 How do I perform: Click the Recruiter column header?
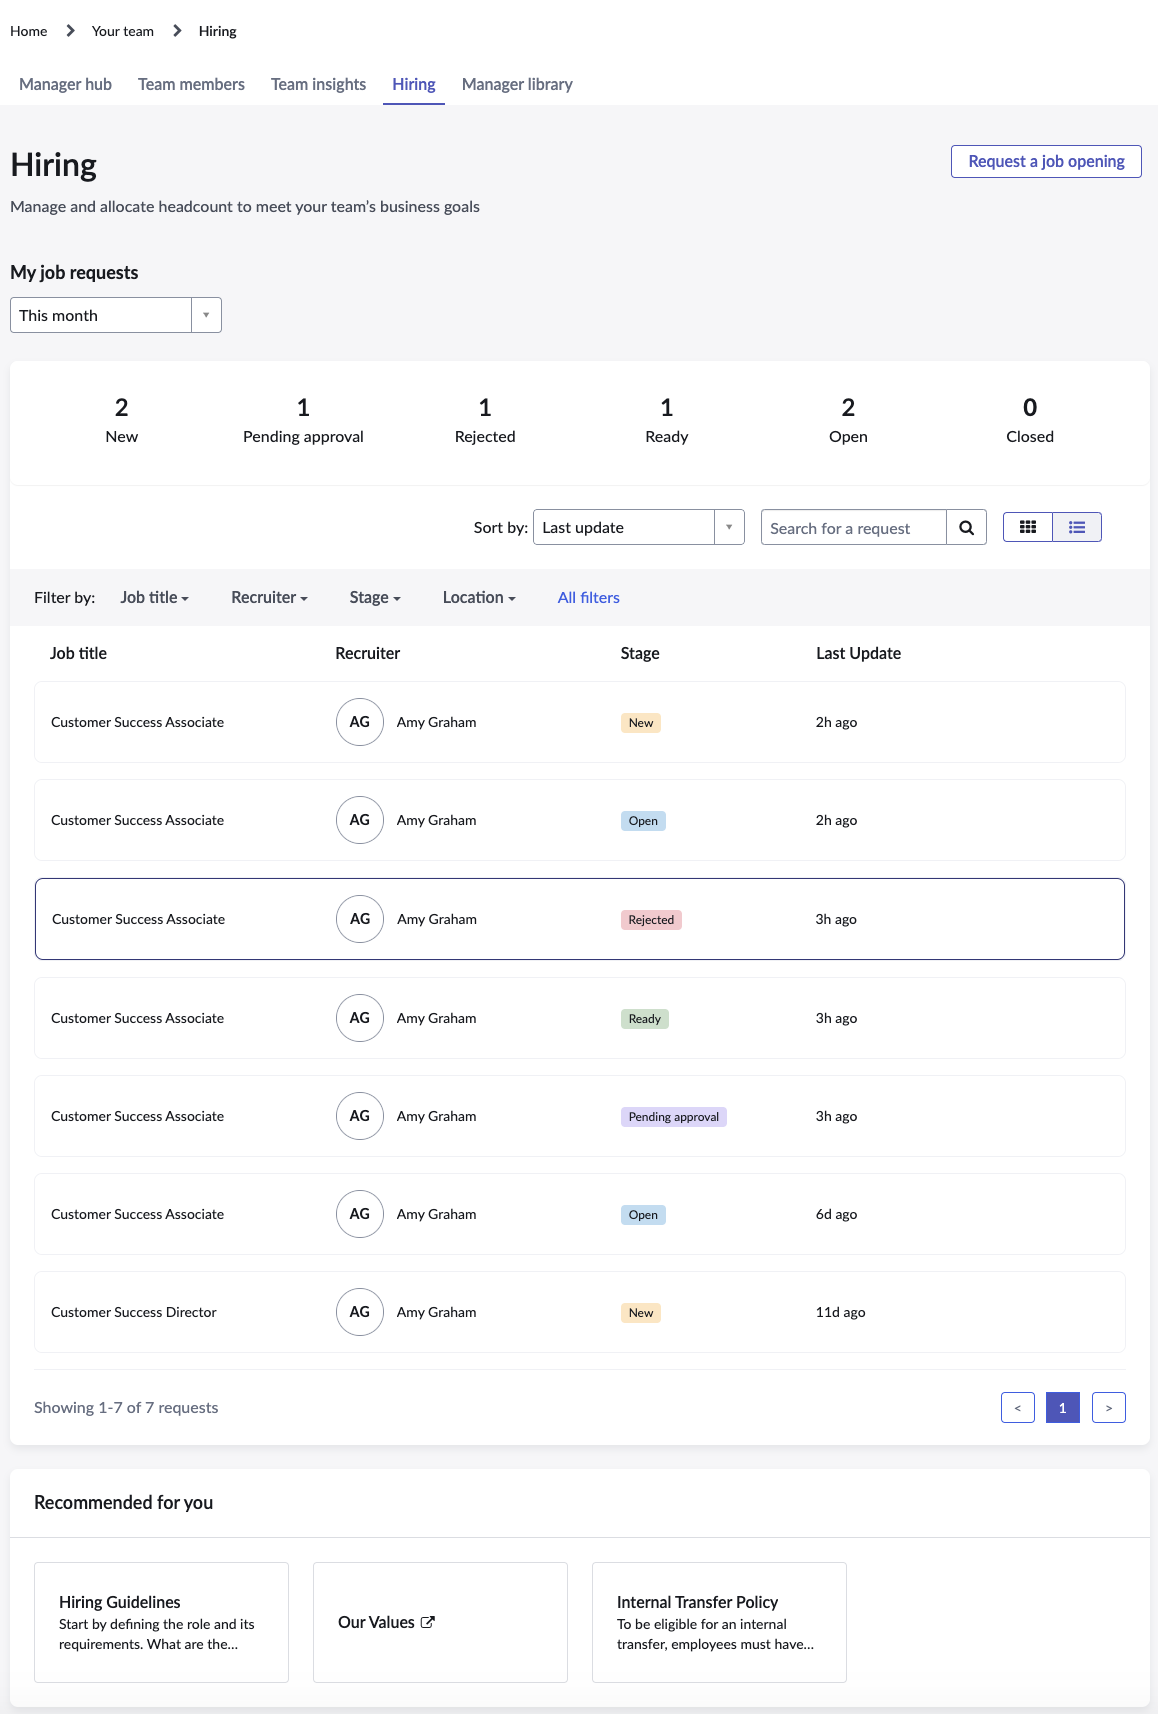coord(367,653)
